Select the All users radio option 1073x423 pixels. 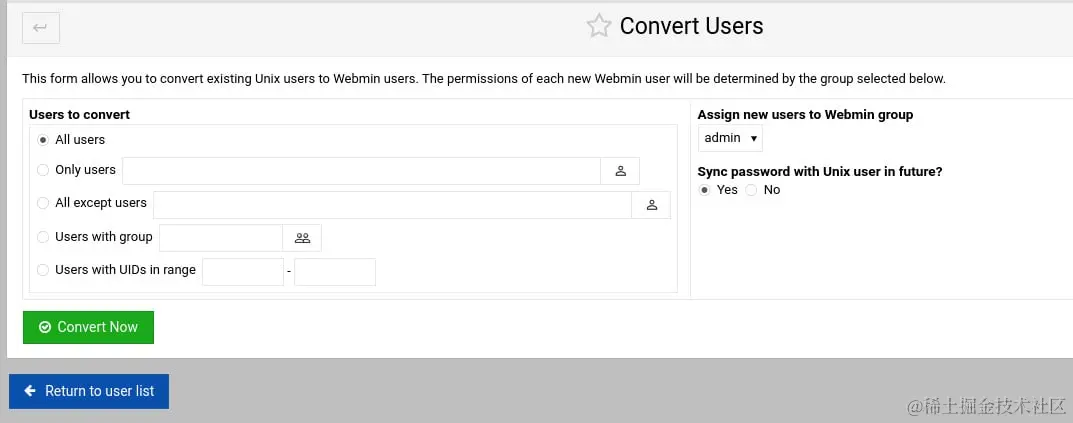(43, 140)
